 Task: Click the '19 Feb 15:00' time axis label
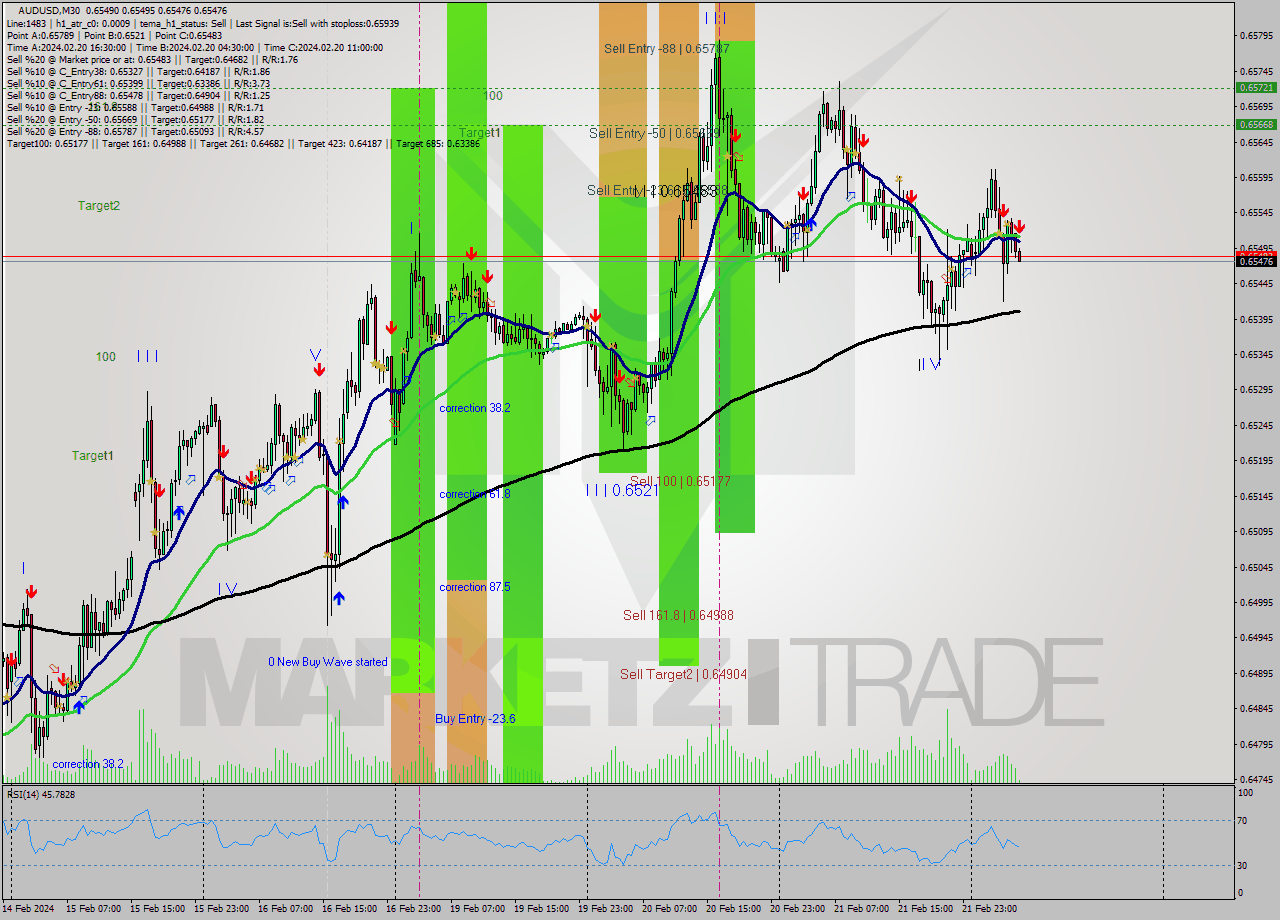[x=540, y=909]
